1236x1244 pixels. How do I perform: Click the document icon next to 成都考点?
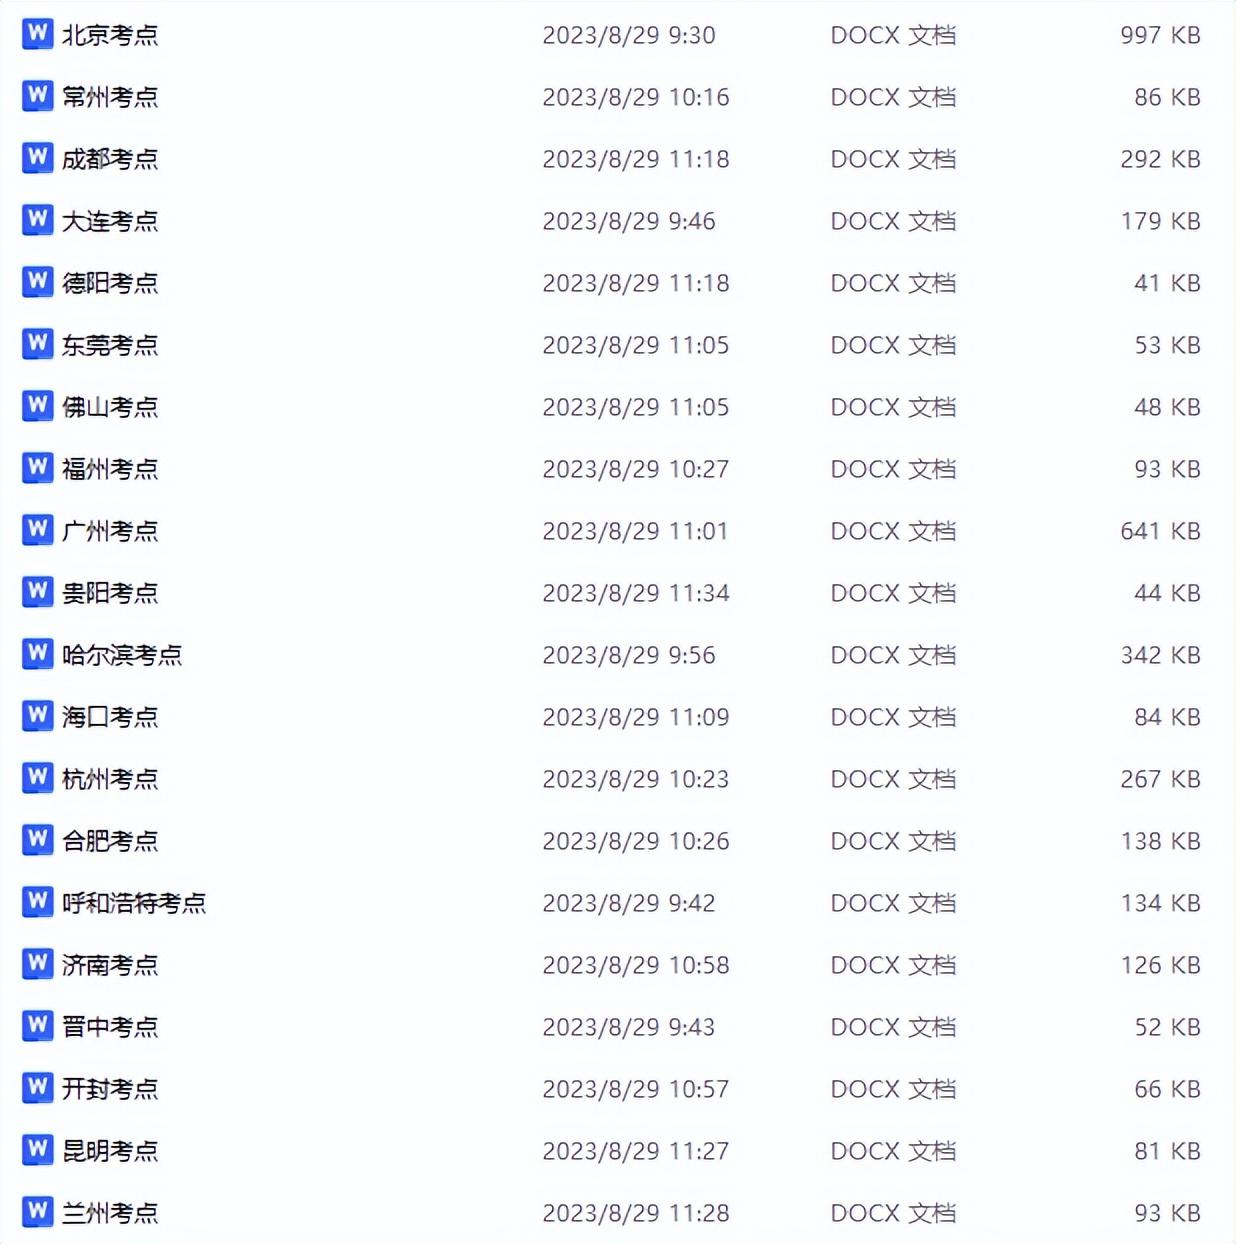pyautogui.click(x=37, y=158)
